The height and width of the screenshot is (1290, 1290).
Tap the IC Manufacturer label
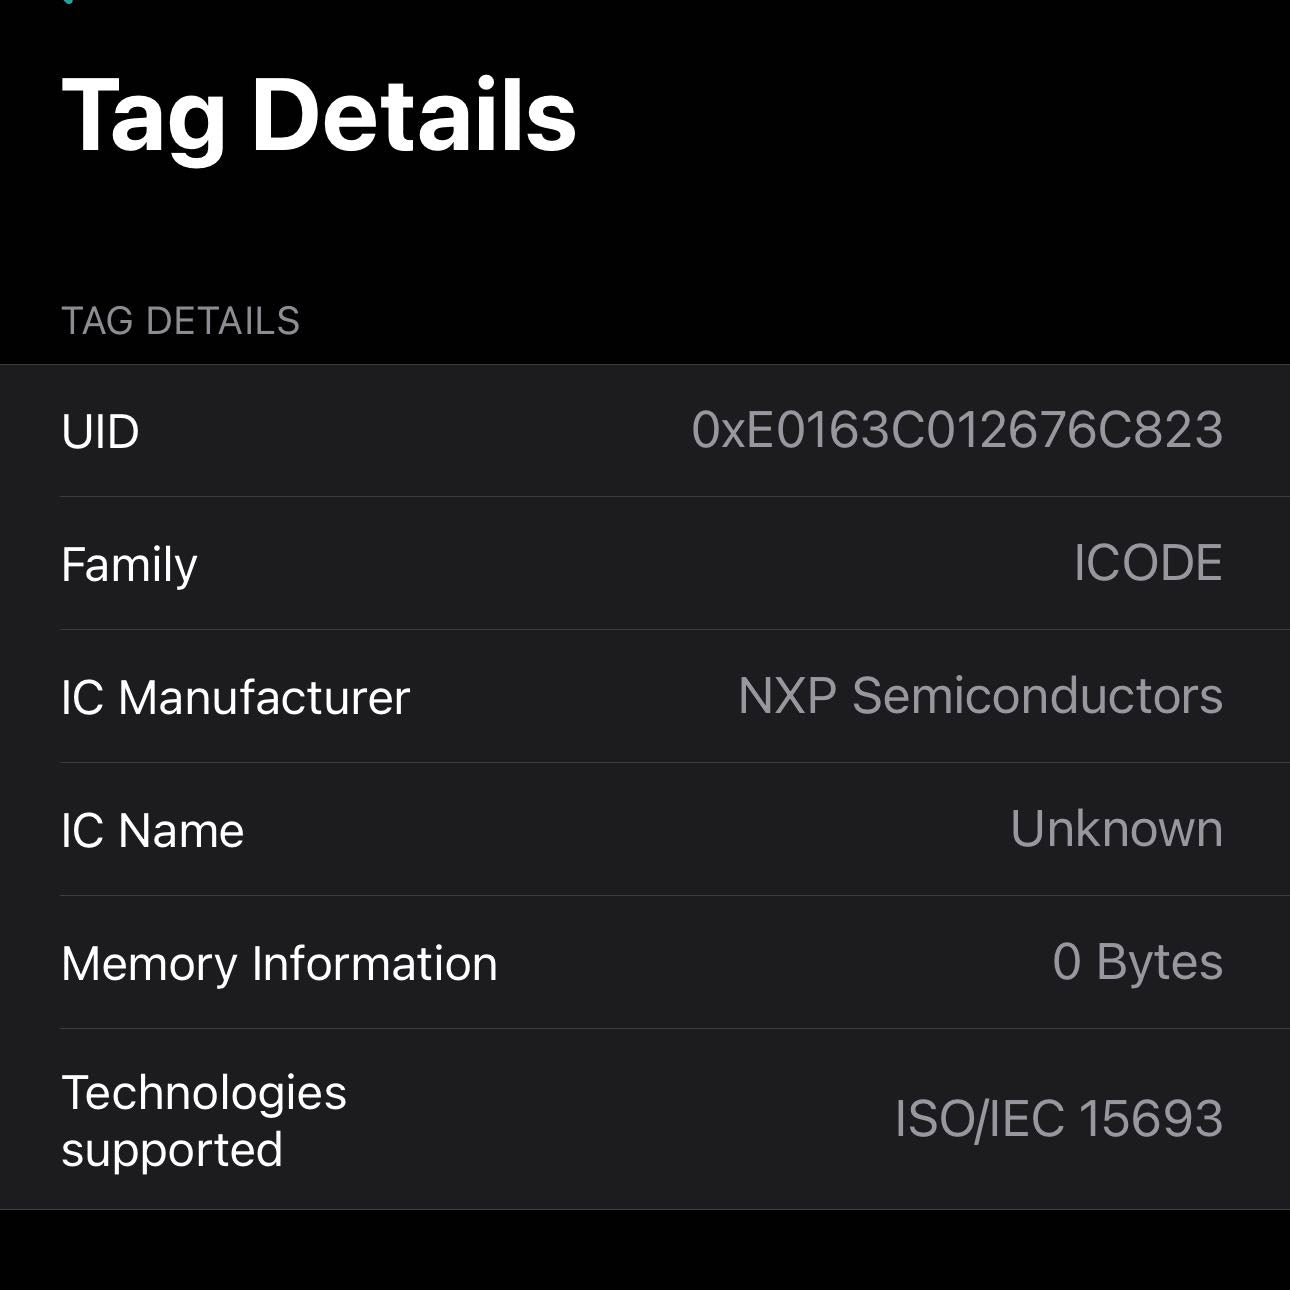(235, 697)
